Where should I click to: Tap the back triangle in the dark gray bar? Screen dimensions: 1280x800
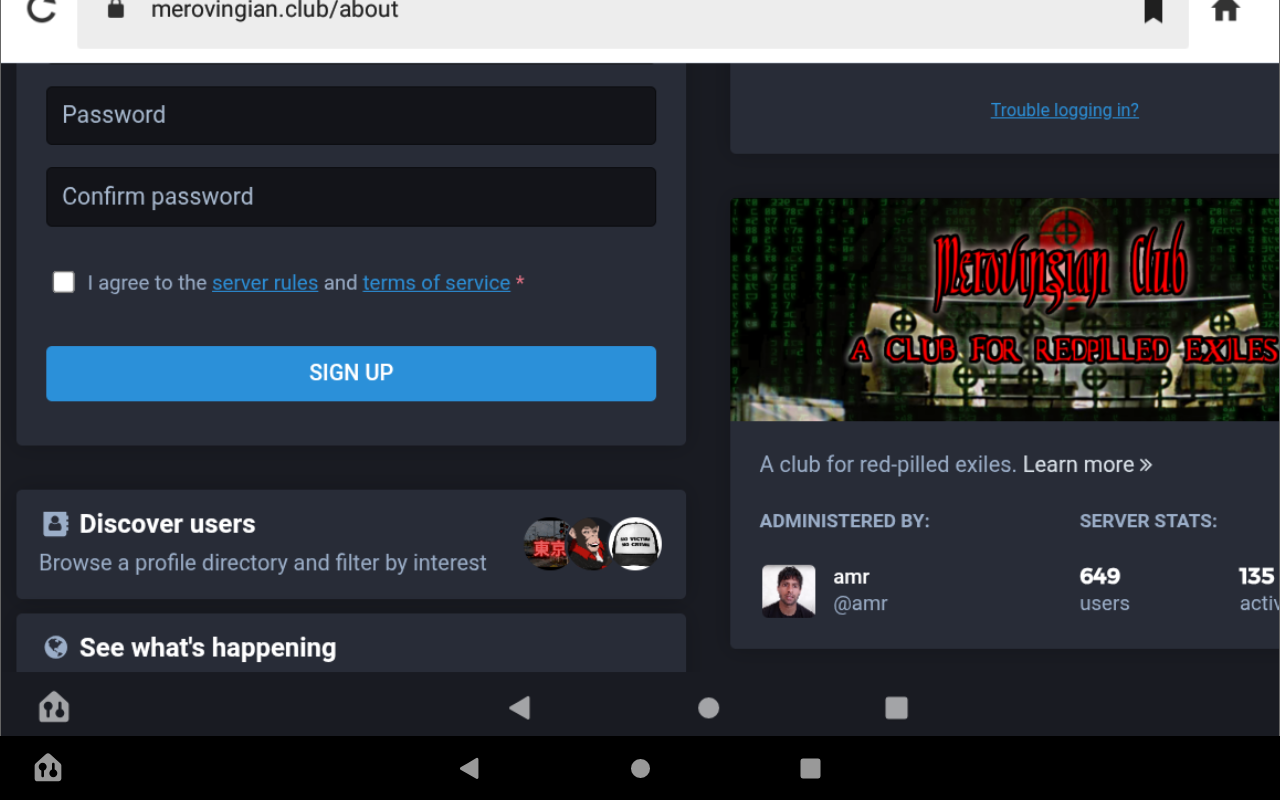tap(519, 708)
